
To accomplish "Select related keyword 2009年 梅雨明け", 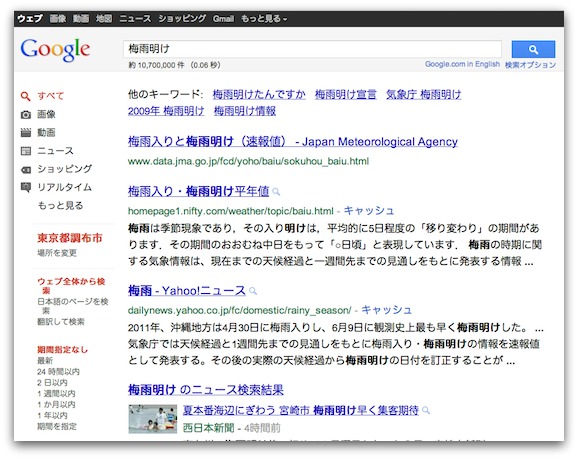I will coord(166,111).
